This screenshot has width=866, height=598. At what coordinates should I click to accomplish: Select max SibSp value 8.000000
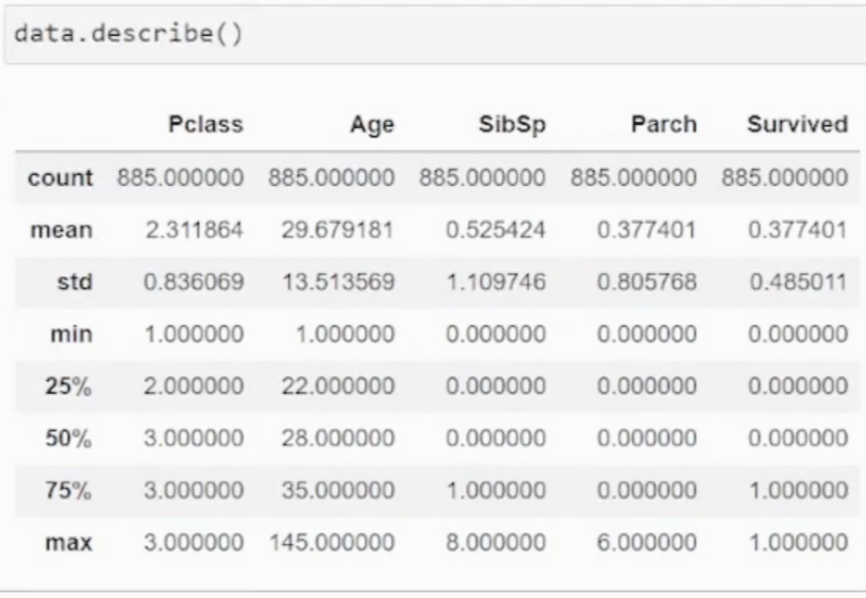click(496, 542)
